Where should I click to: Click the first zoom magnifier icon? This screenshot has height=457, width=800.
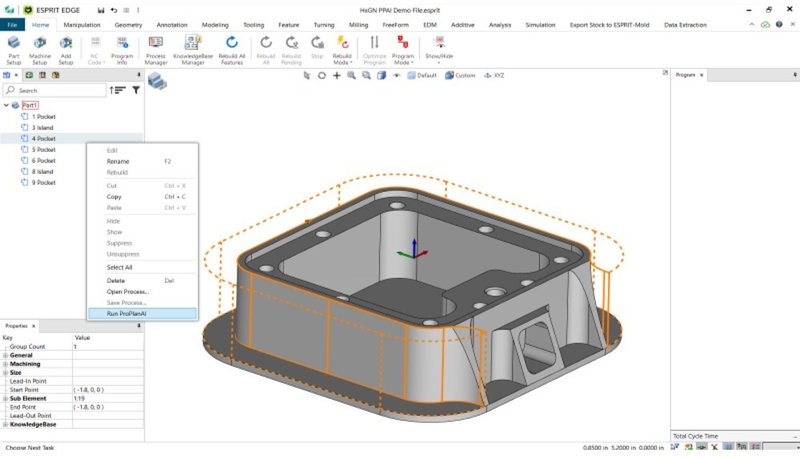coord(352,75)
